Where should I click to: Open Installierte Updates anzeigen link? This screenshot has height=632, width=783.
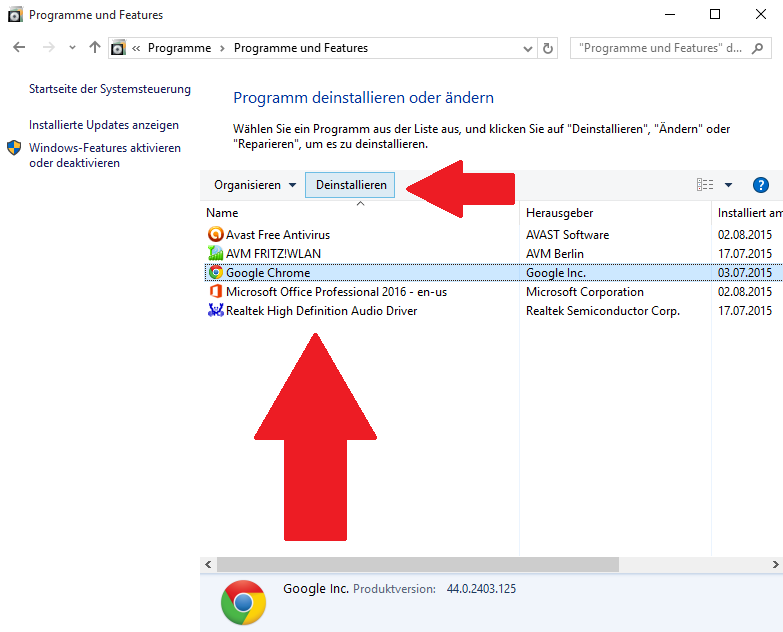[104, 125]
